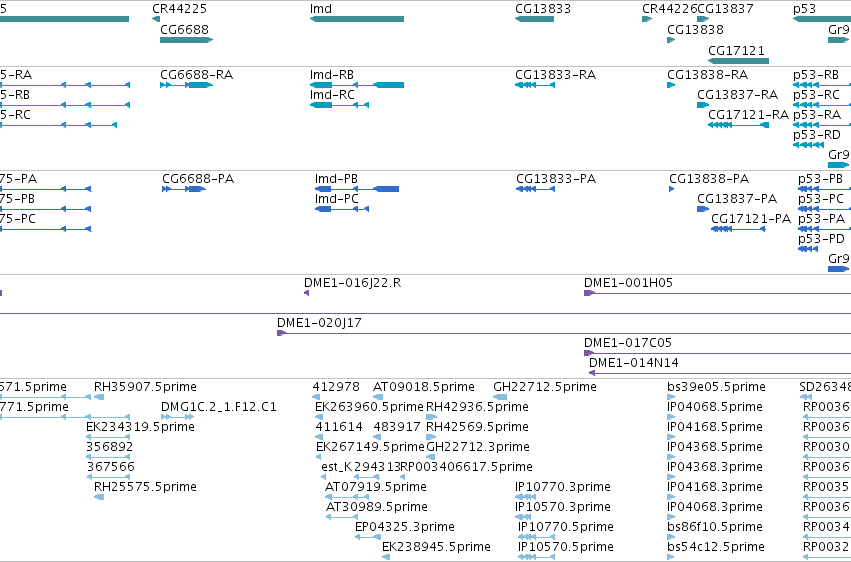This screenshot has height=562, width=851.
Task: Select the EK234319.5prime EST label
Action: tap(140, 427)
